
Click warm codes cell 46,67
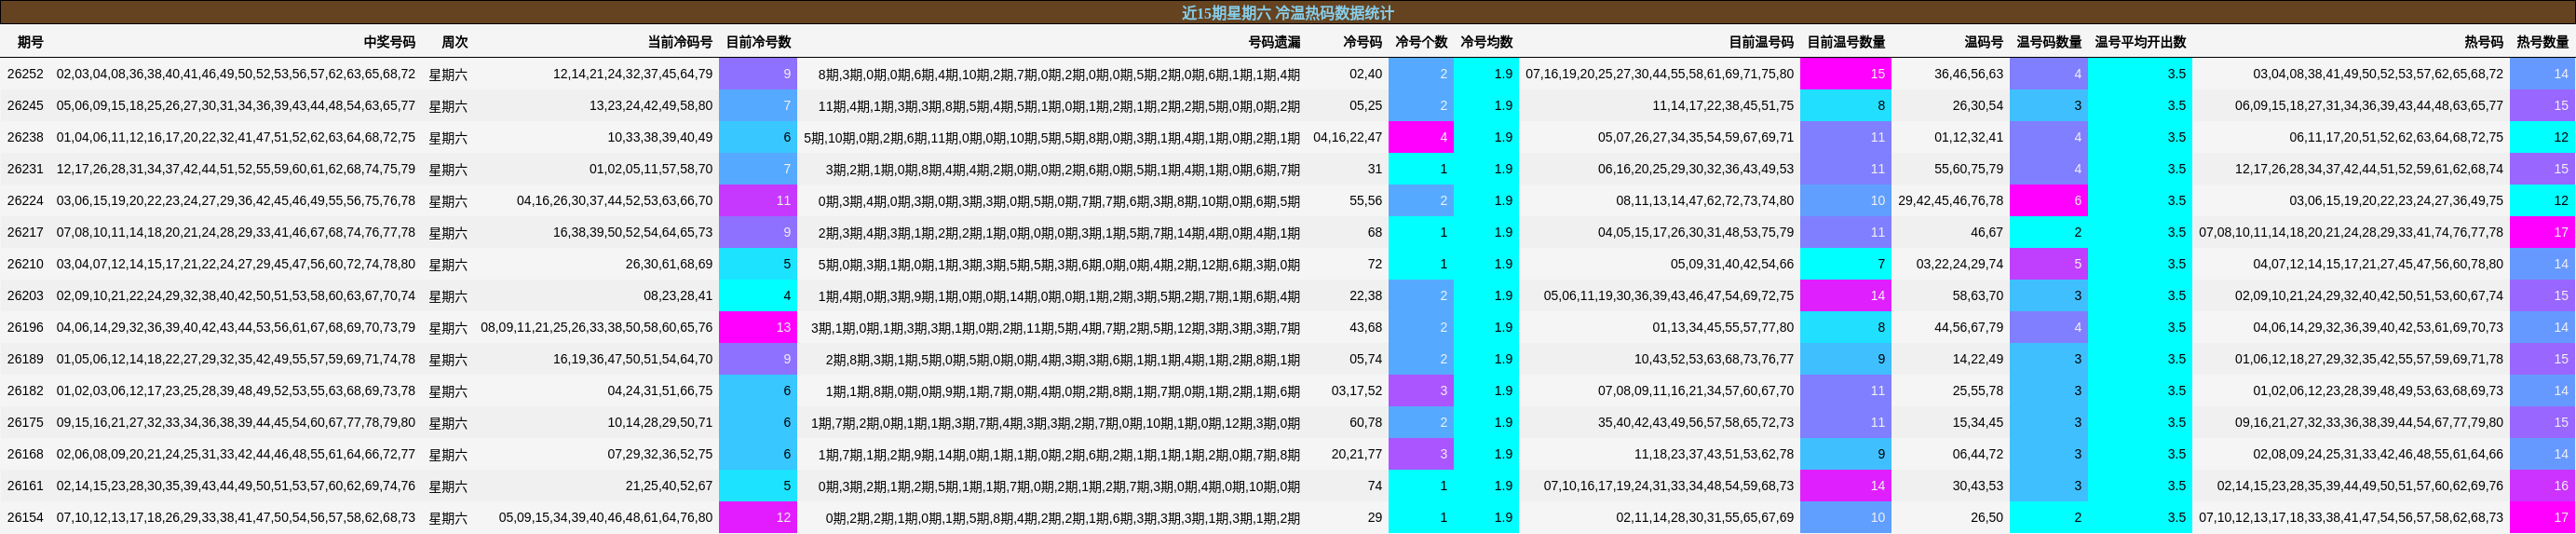pos(1987,232)
